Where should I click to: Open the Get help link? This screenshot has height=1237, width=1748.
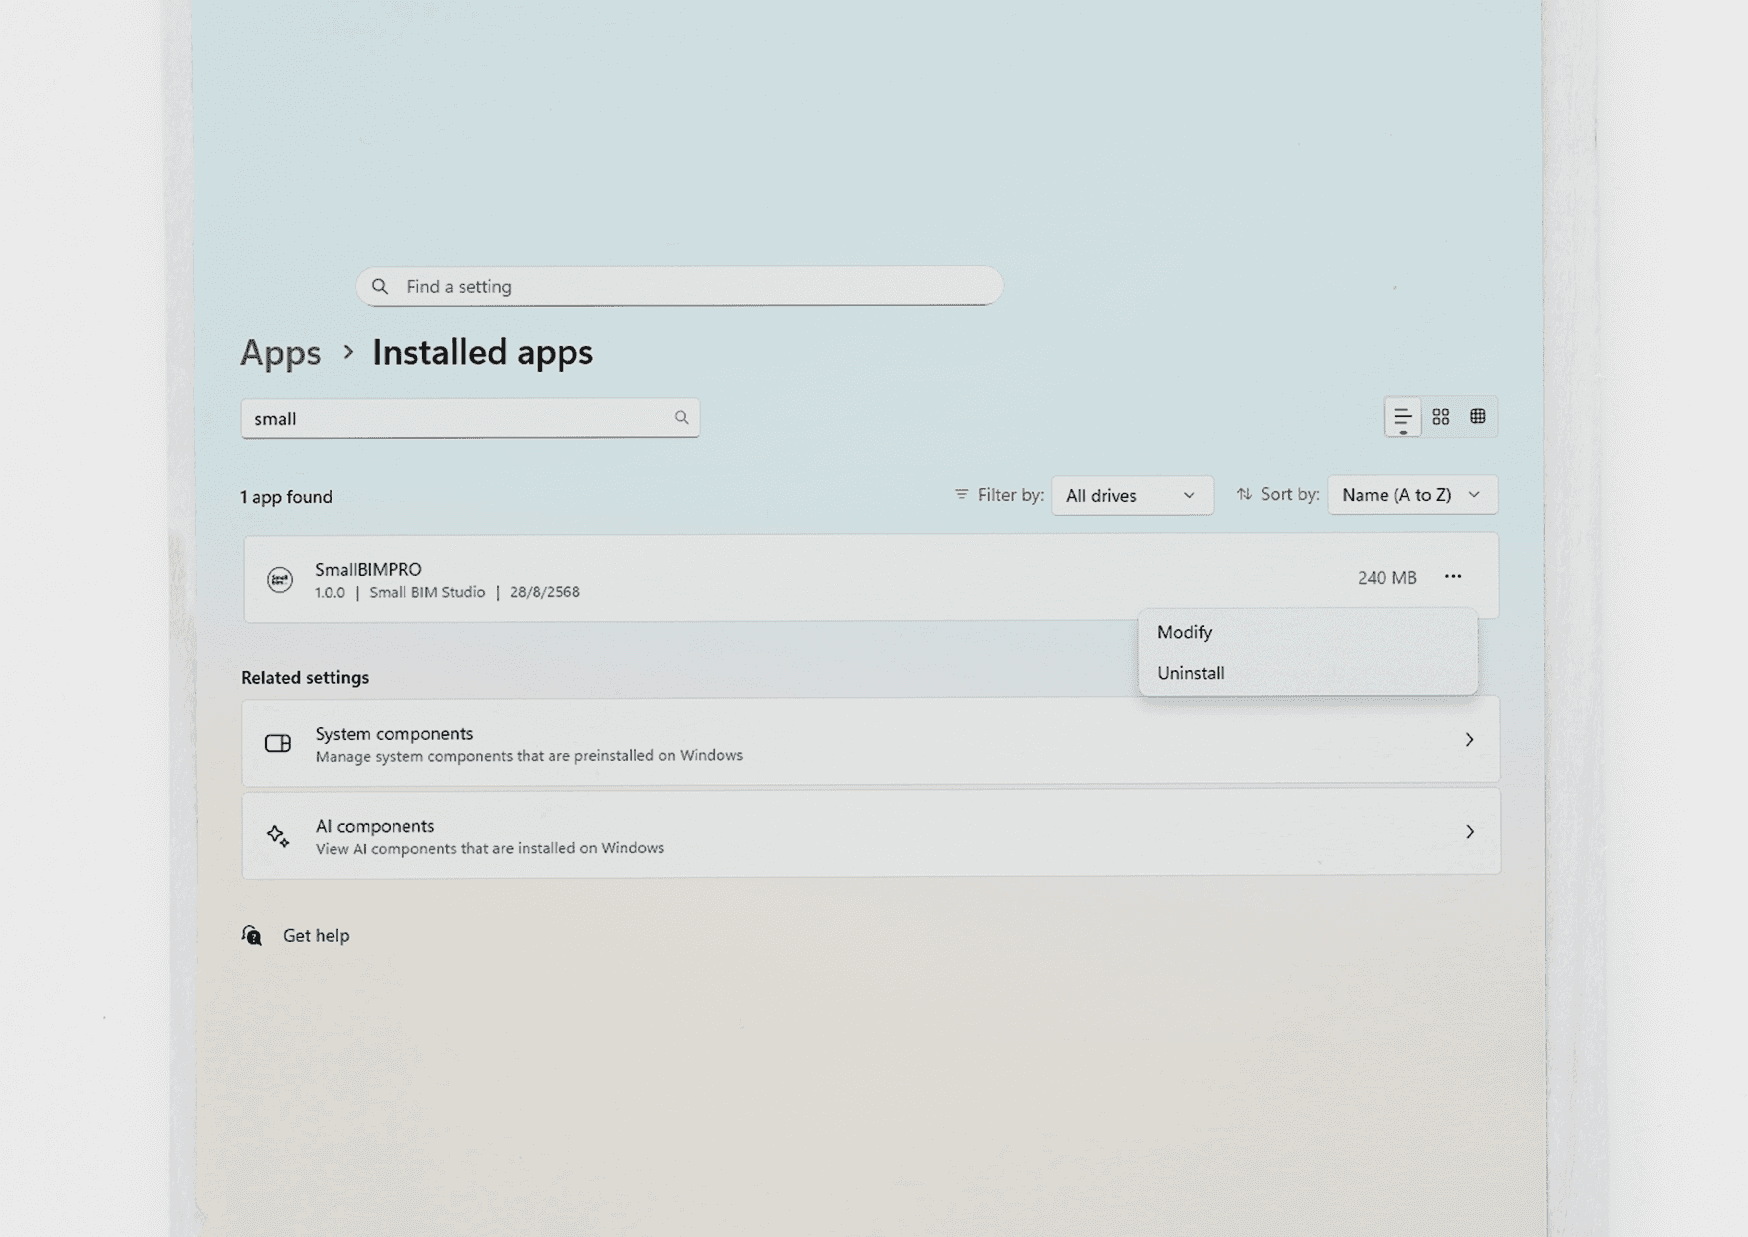315,935
